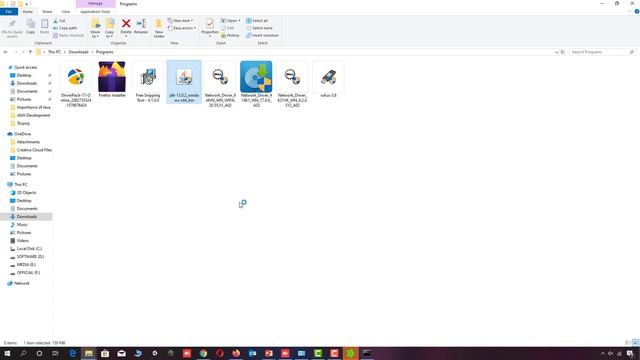Click Select none in the ribbon

pyautogui.click(x=259, y=28)
